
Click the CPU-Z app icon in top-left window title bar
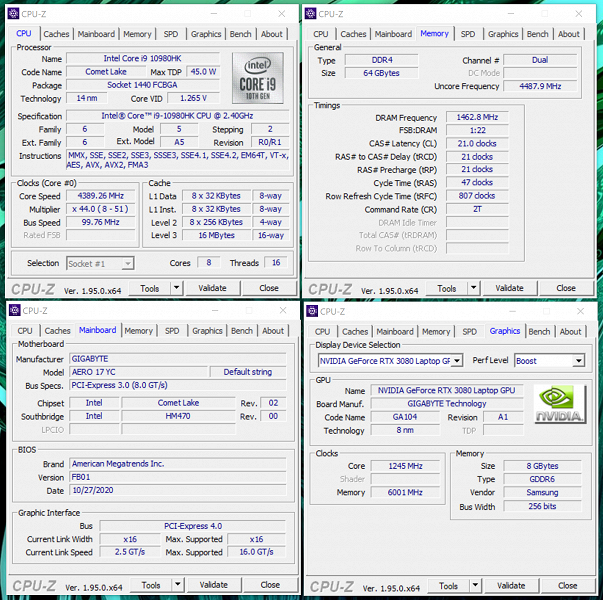13,14
